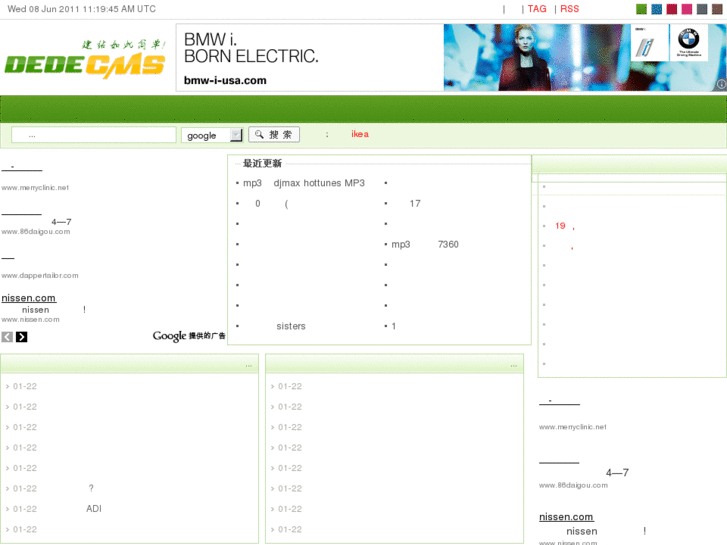Image resolution: width=727 pixels, height=545 pixels.
Task: Open the TAG link in top bar
Action: tap(536, 9)
